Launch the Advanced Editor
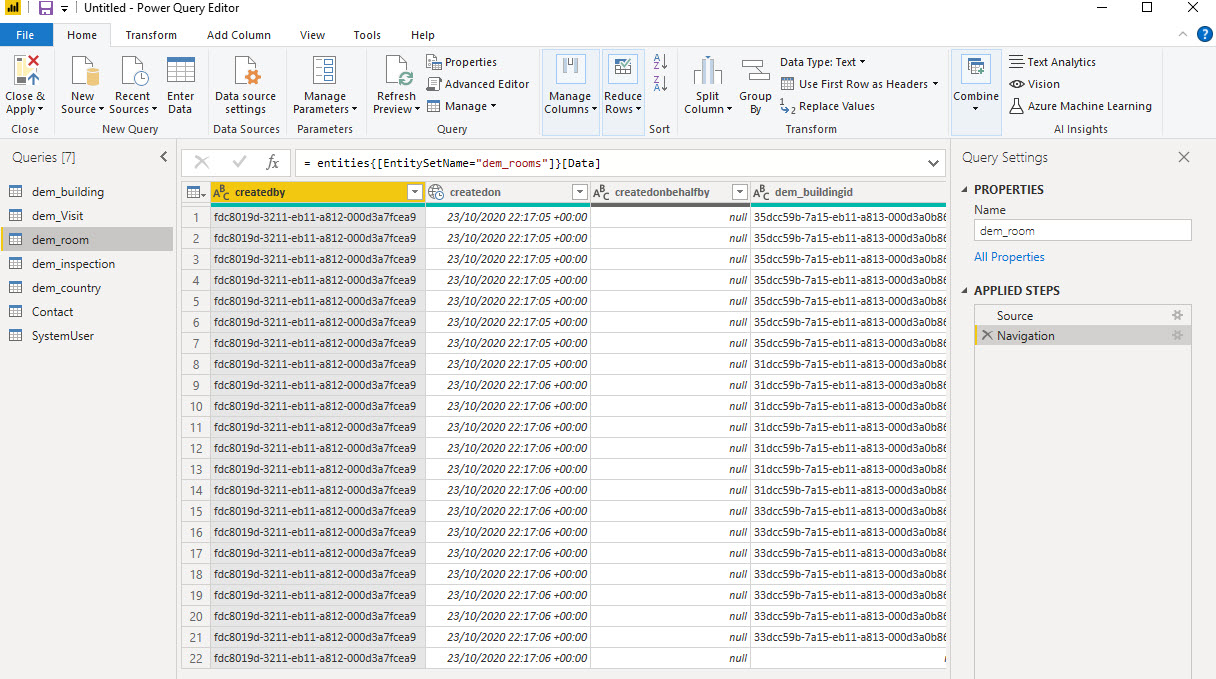Screen dimensions: 1216x679 [x=478, y=84]
